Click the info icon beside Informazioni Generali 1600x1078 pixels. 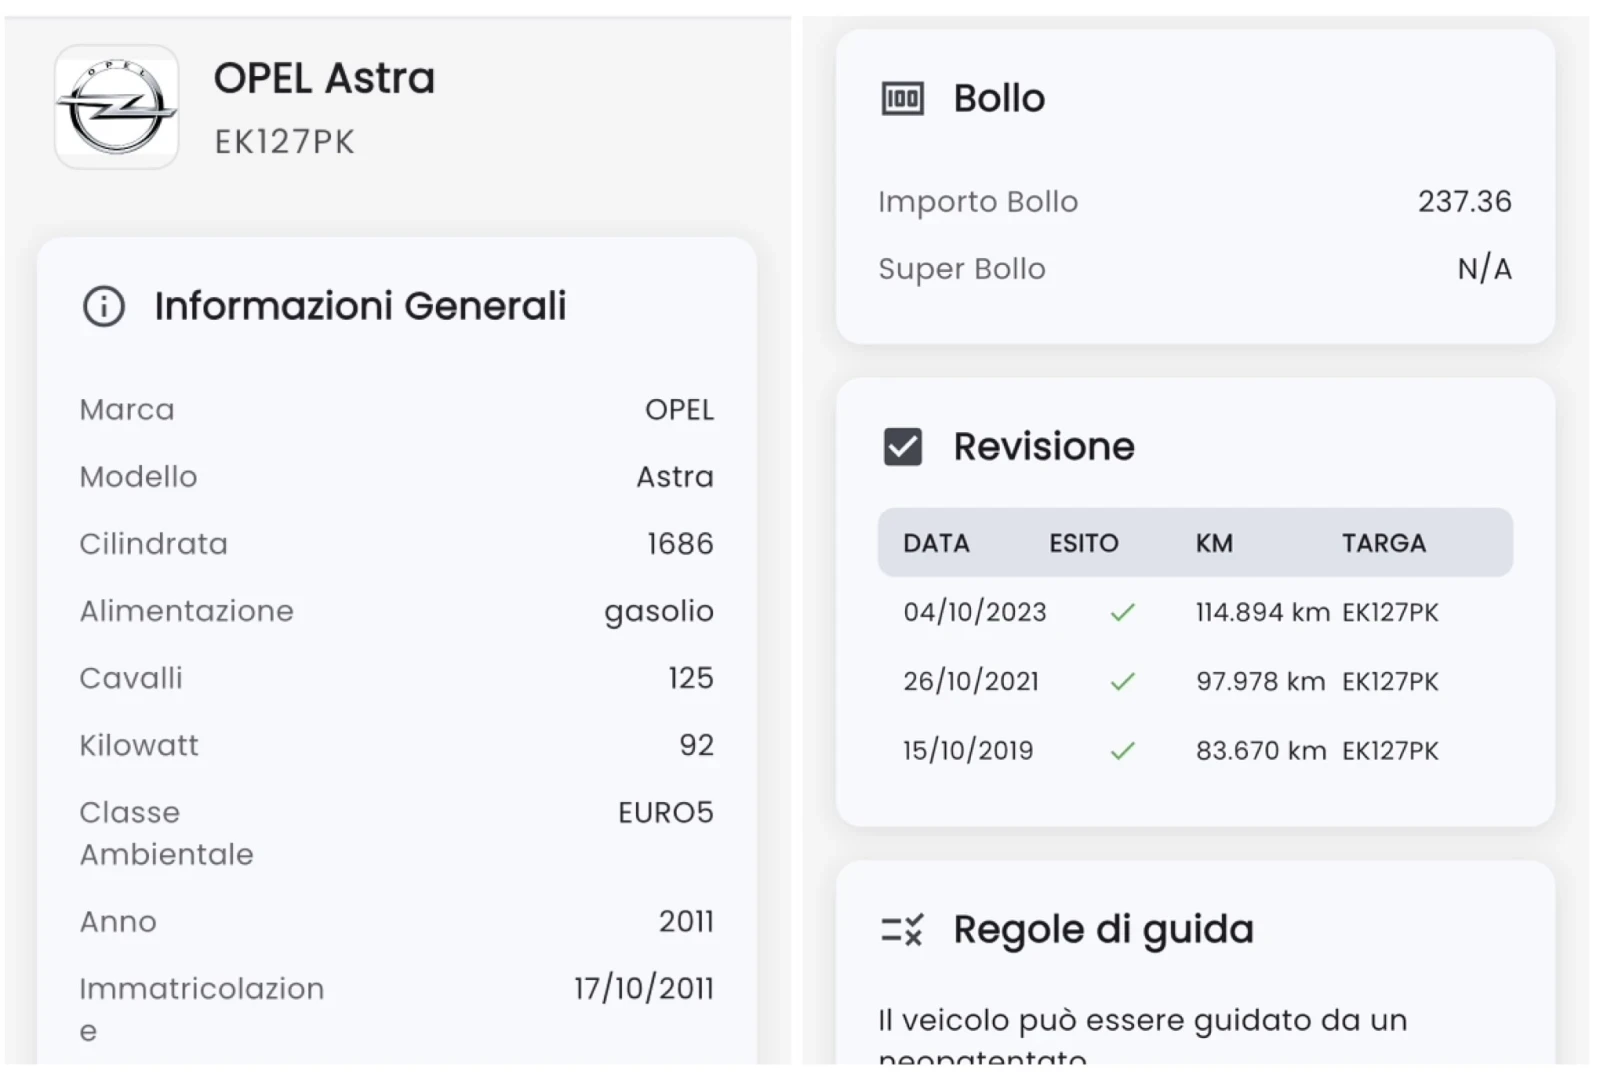[104, 306]
